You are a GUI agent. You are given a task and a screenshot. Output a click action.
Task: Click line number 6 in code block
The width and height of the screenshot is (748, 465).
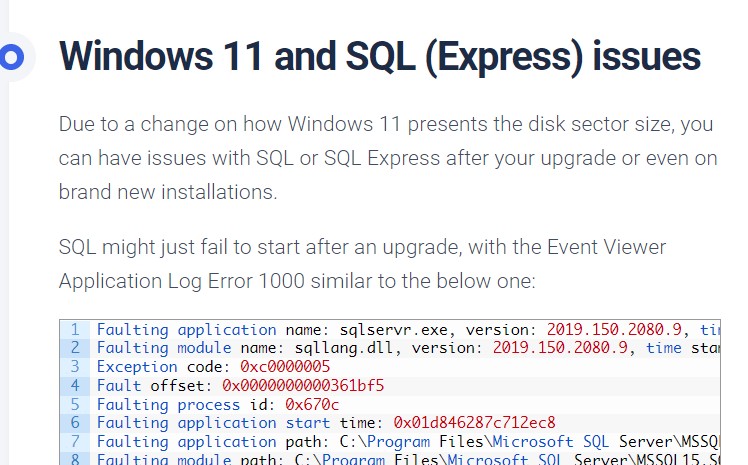(75, 423)
